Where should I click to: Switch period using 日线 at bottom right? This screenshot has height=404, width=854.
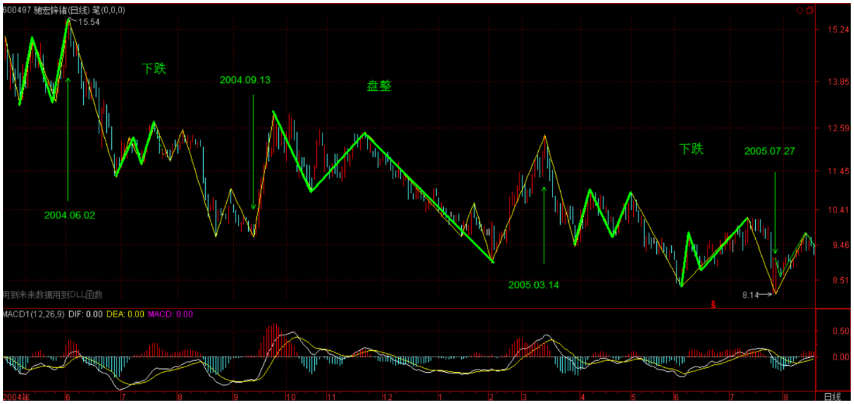pos(832,397)
